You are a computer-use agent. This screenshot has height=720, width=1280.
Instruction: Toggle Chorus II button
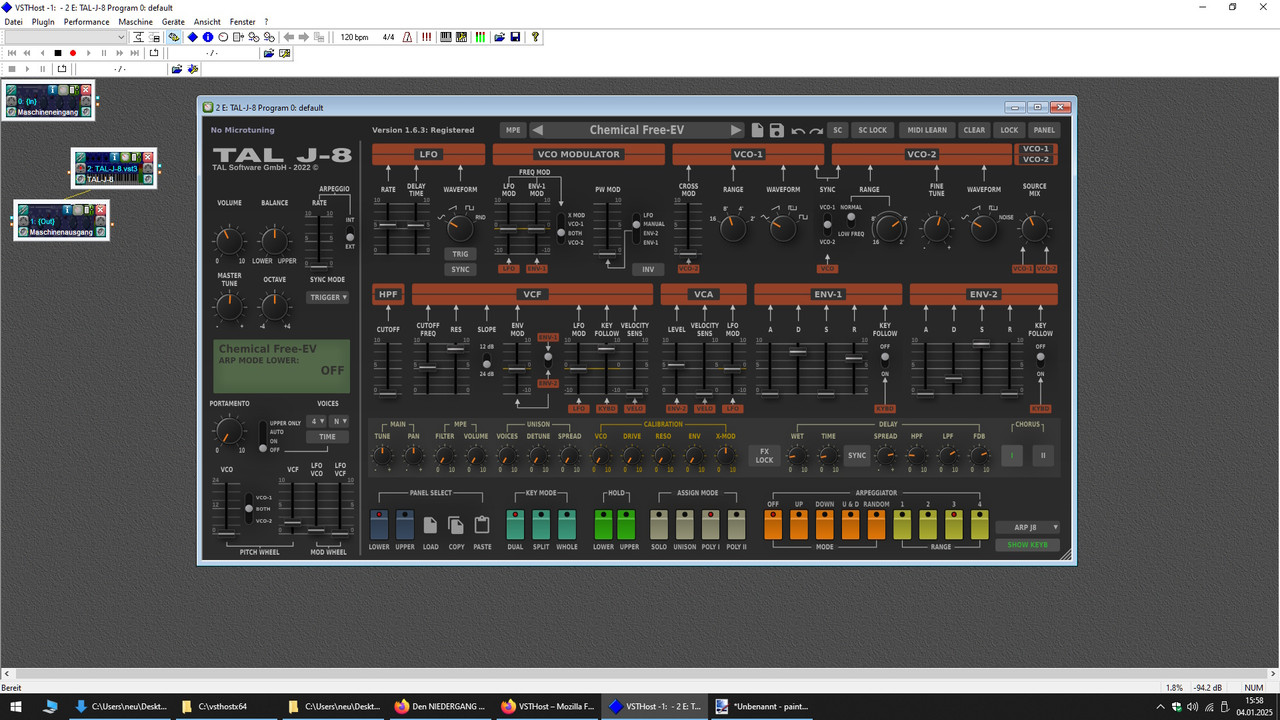point(1043,456)
